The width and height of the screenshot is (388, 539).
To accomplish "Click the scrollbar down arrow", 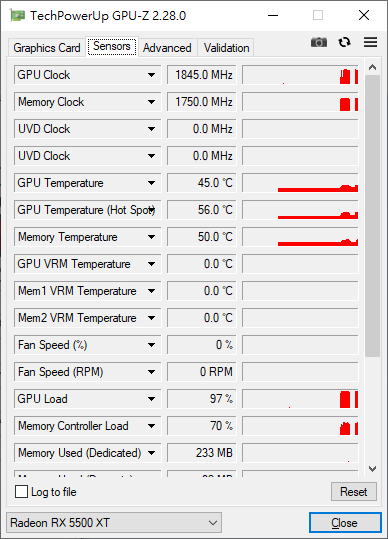I will pyautogui.click(x=373, y=469).
